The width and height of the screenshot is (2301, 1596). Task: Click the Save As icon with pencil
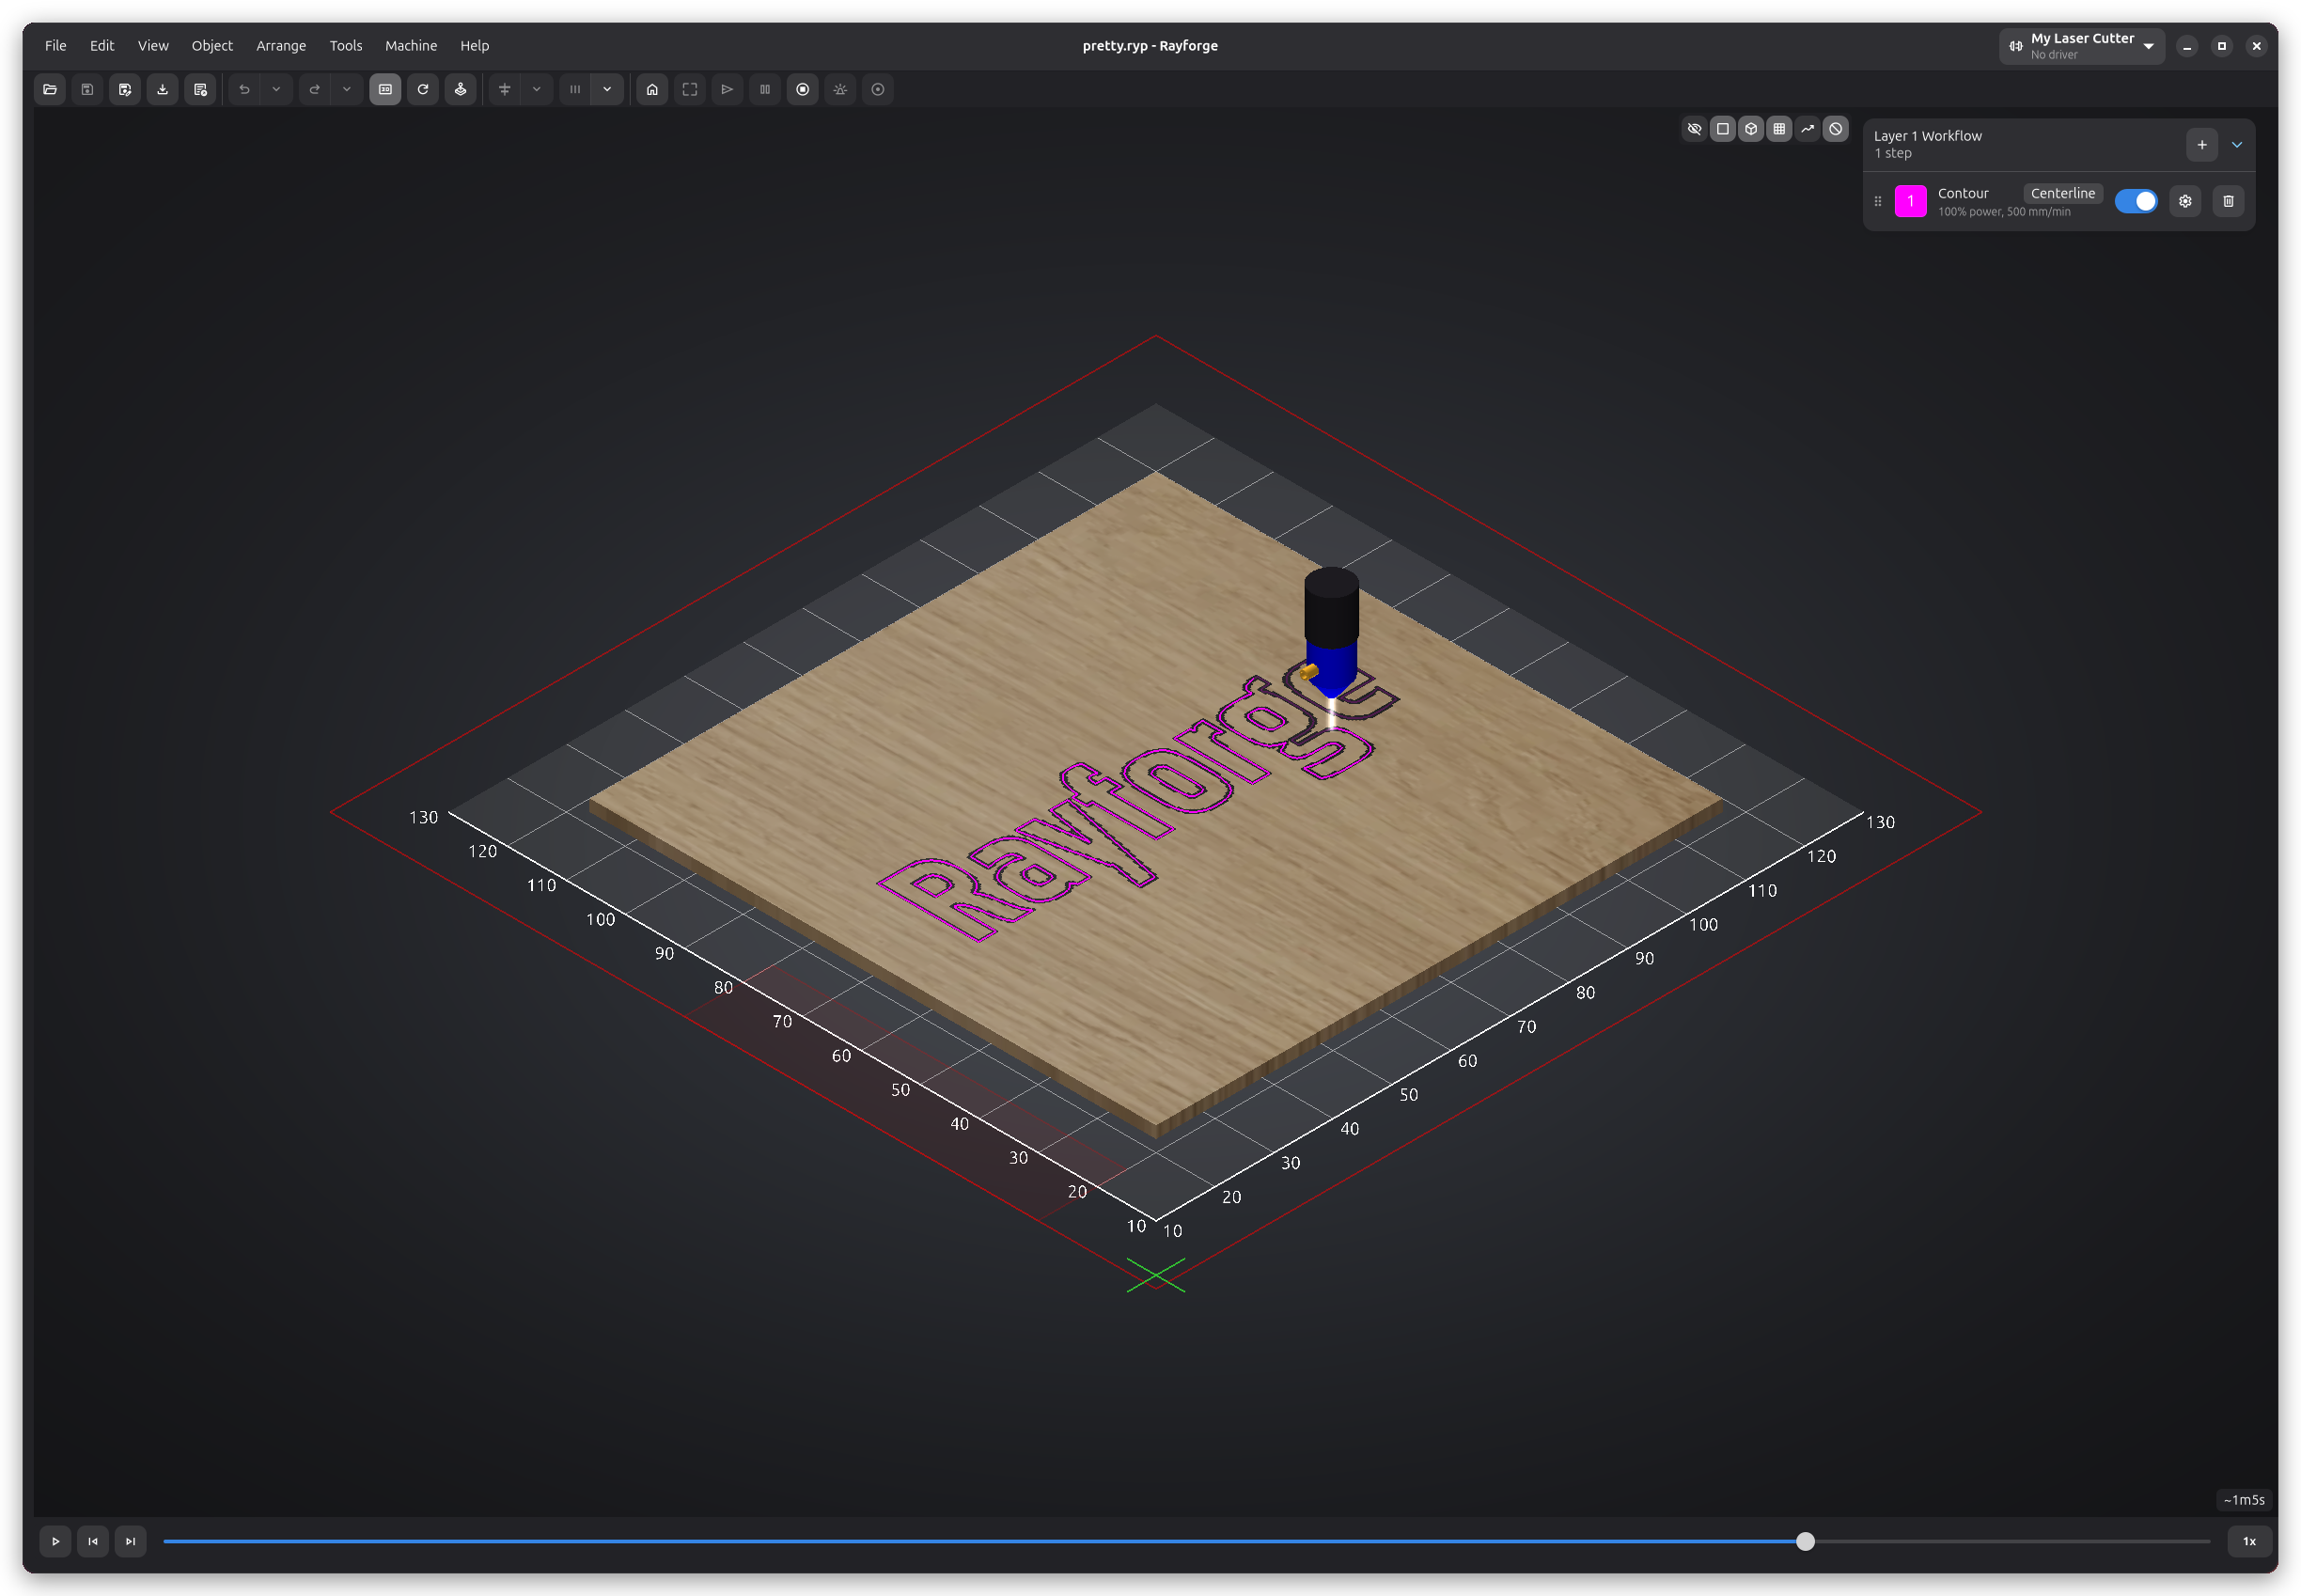pyautogui.click(x=125, y=89)
